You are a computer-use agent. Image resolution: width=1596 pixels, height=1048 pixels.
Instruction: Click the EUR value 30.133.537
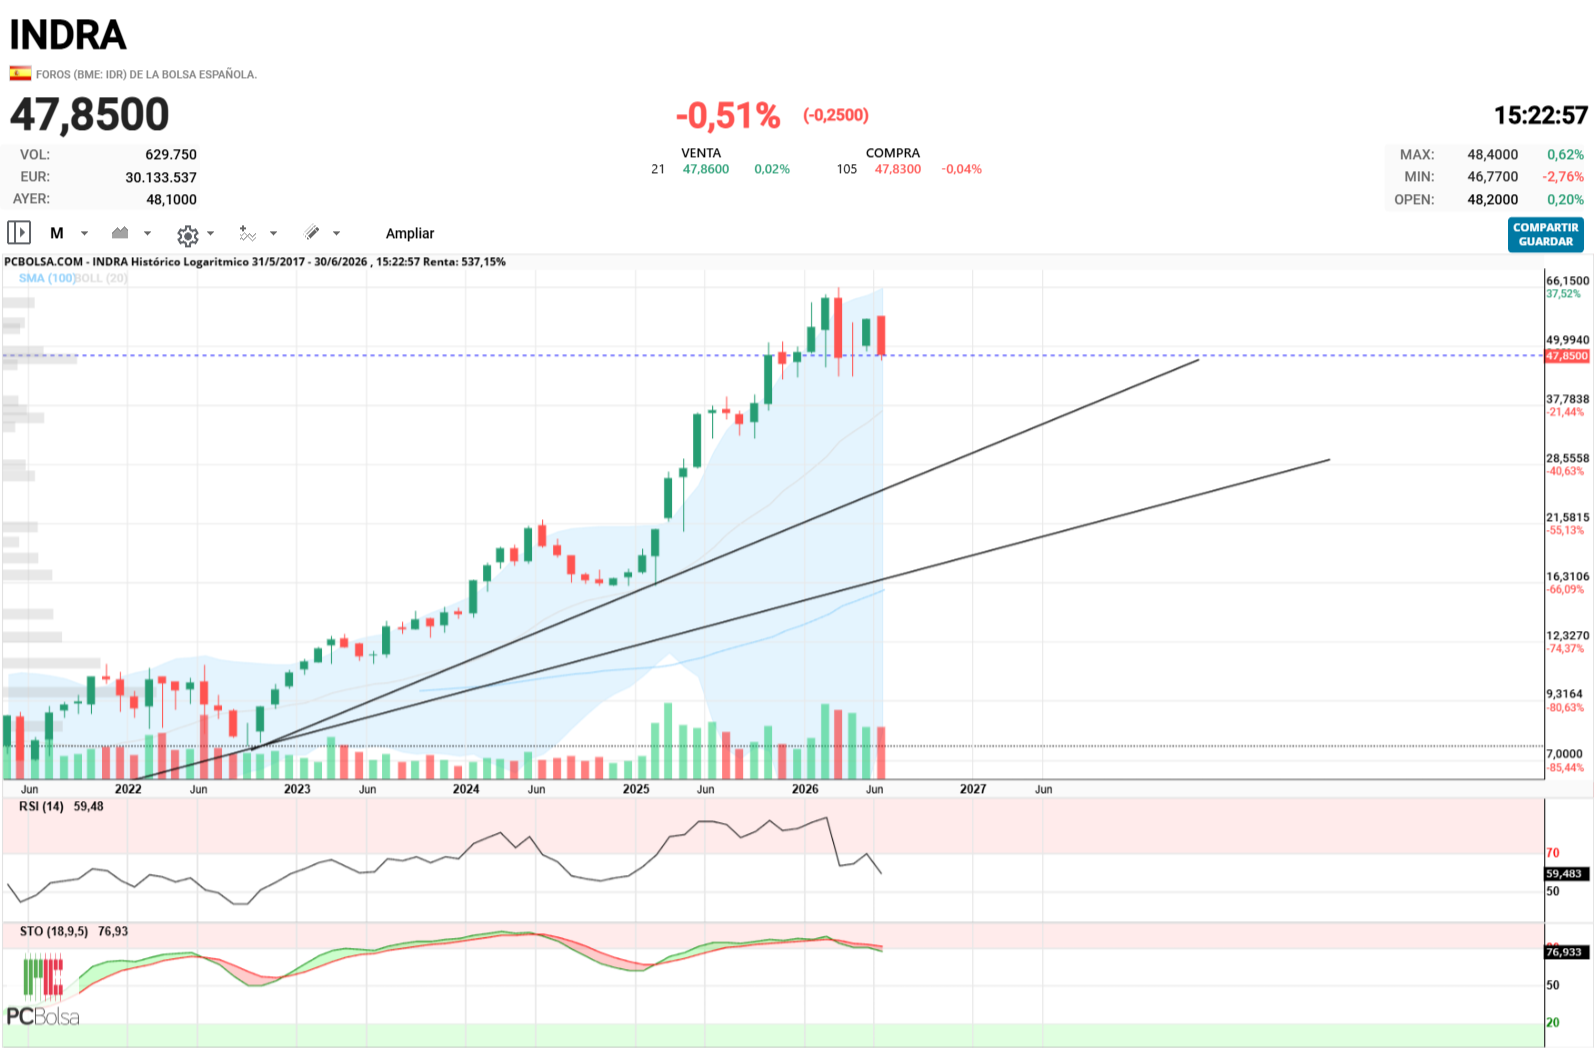click(161, 177)
